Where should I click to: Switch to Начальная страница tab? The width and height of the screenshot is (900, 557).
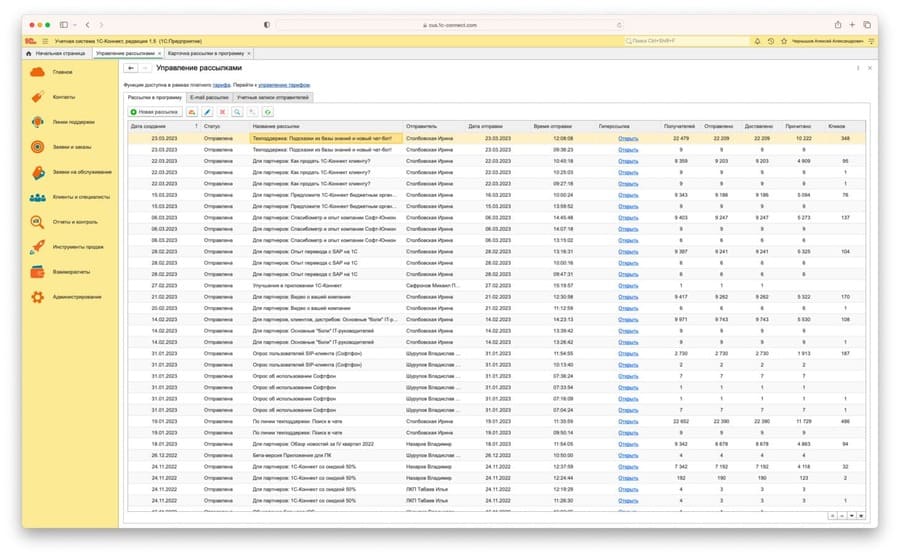[x=56, y=53]
